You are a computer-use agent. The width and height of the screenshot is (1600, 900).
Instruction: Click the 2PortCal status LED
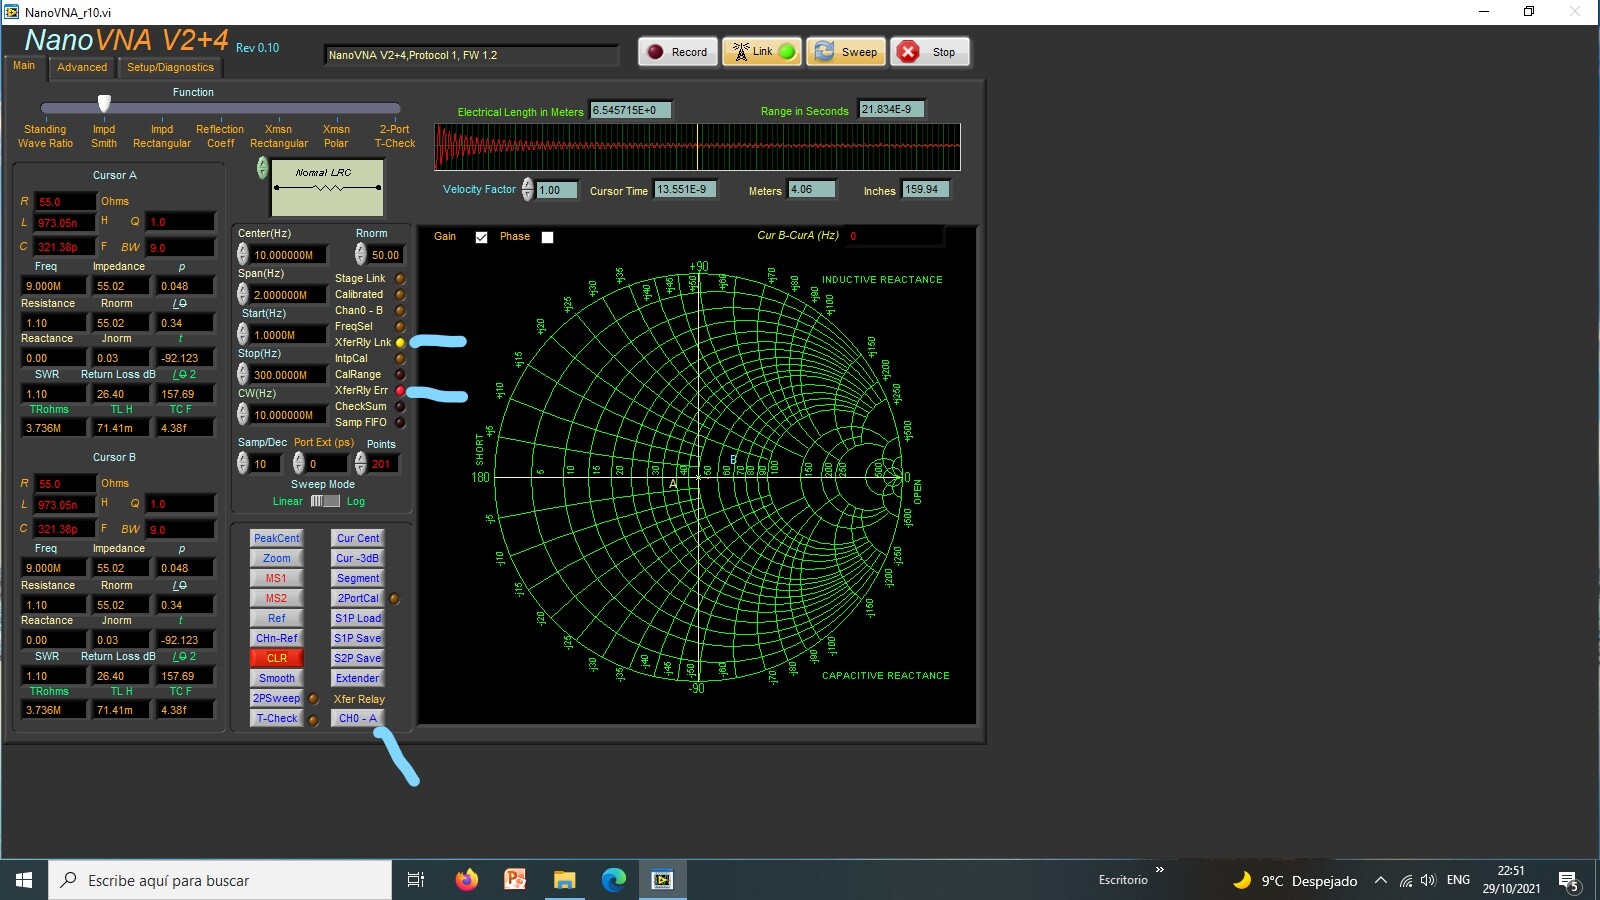[x=394, y=599]
